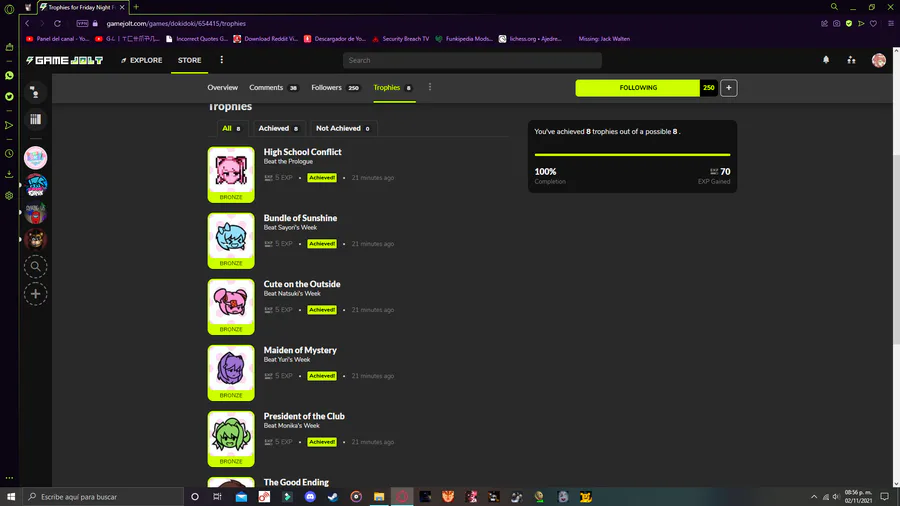Open the user avatar account menu
Screen dimensions: 900x506
(x=878, y=60)
